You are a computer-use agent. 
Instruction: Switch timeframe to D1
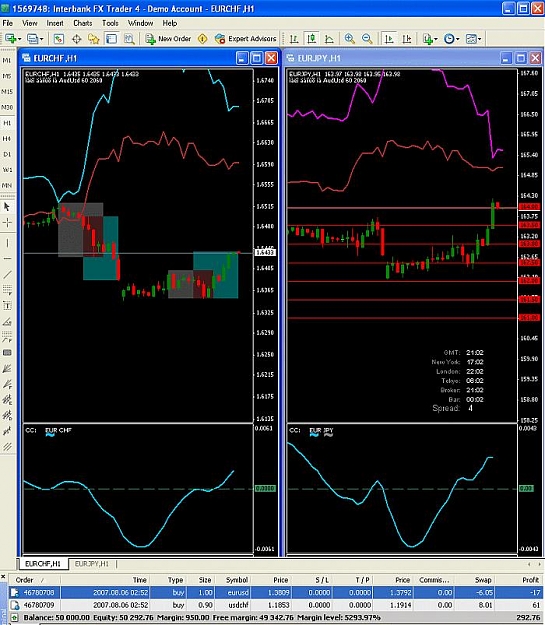[7, 154]
